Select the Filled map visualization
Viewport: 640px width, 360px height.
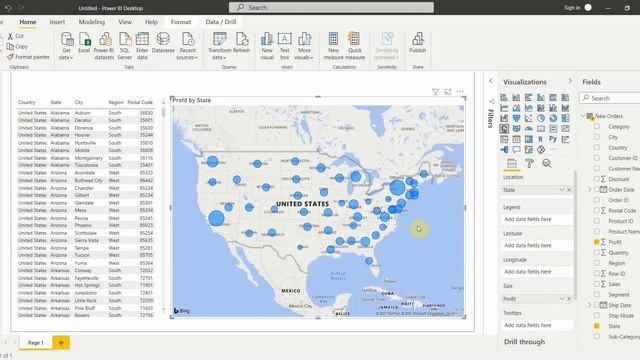click(516, 129)
